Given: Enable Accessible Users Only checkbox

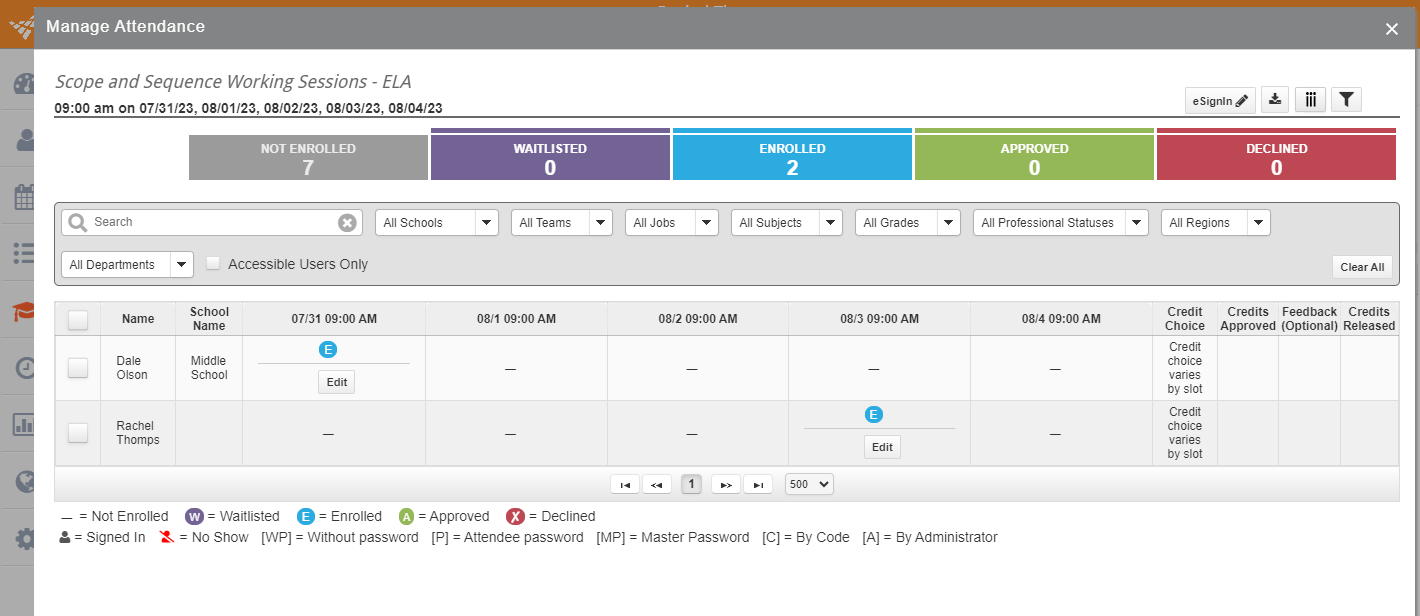Looking at the screenshot, I should click(213, 263).
